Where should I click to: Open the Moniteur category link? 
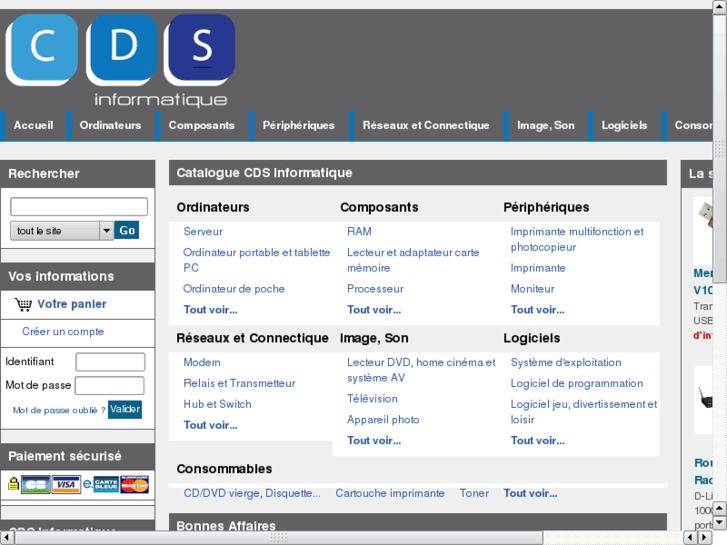(x=532, y=289)
